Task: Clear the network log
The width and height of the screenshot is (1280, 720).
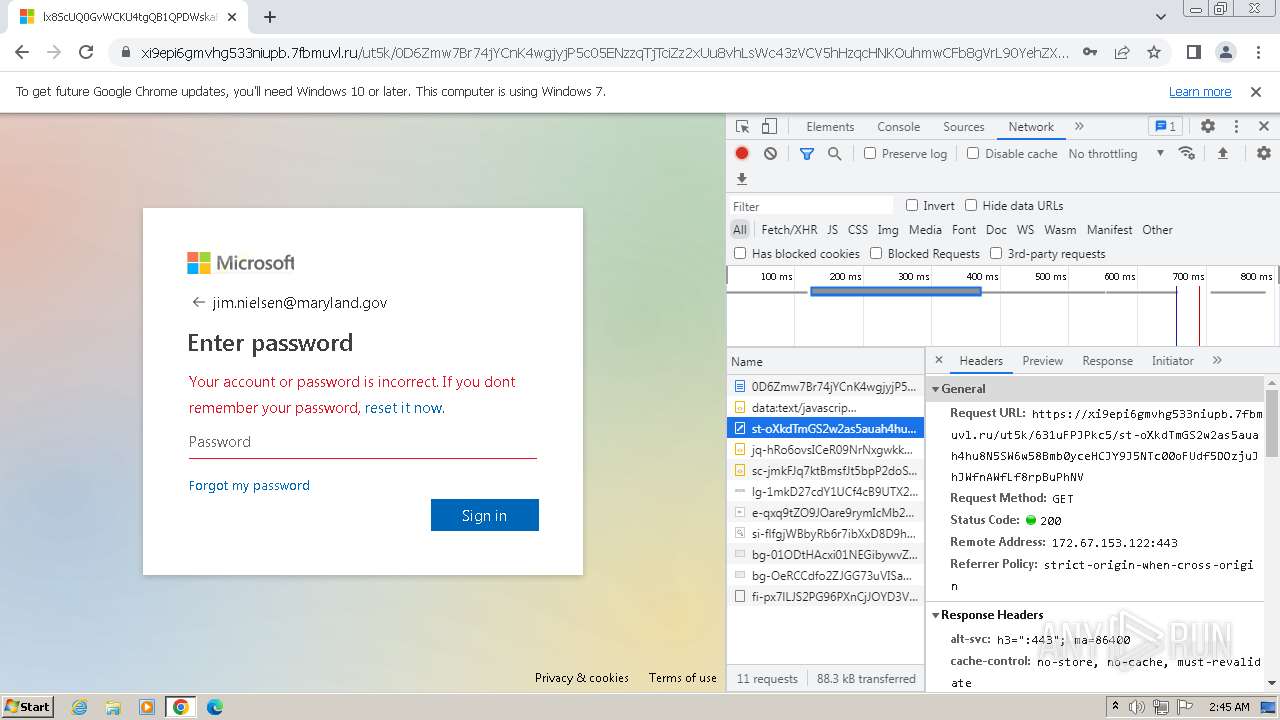Action: tap(770, 154)
